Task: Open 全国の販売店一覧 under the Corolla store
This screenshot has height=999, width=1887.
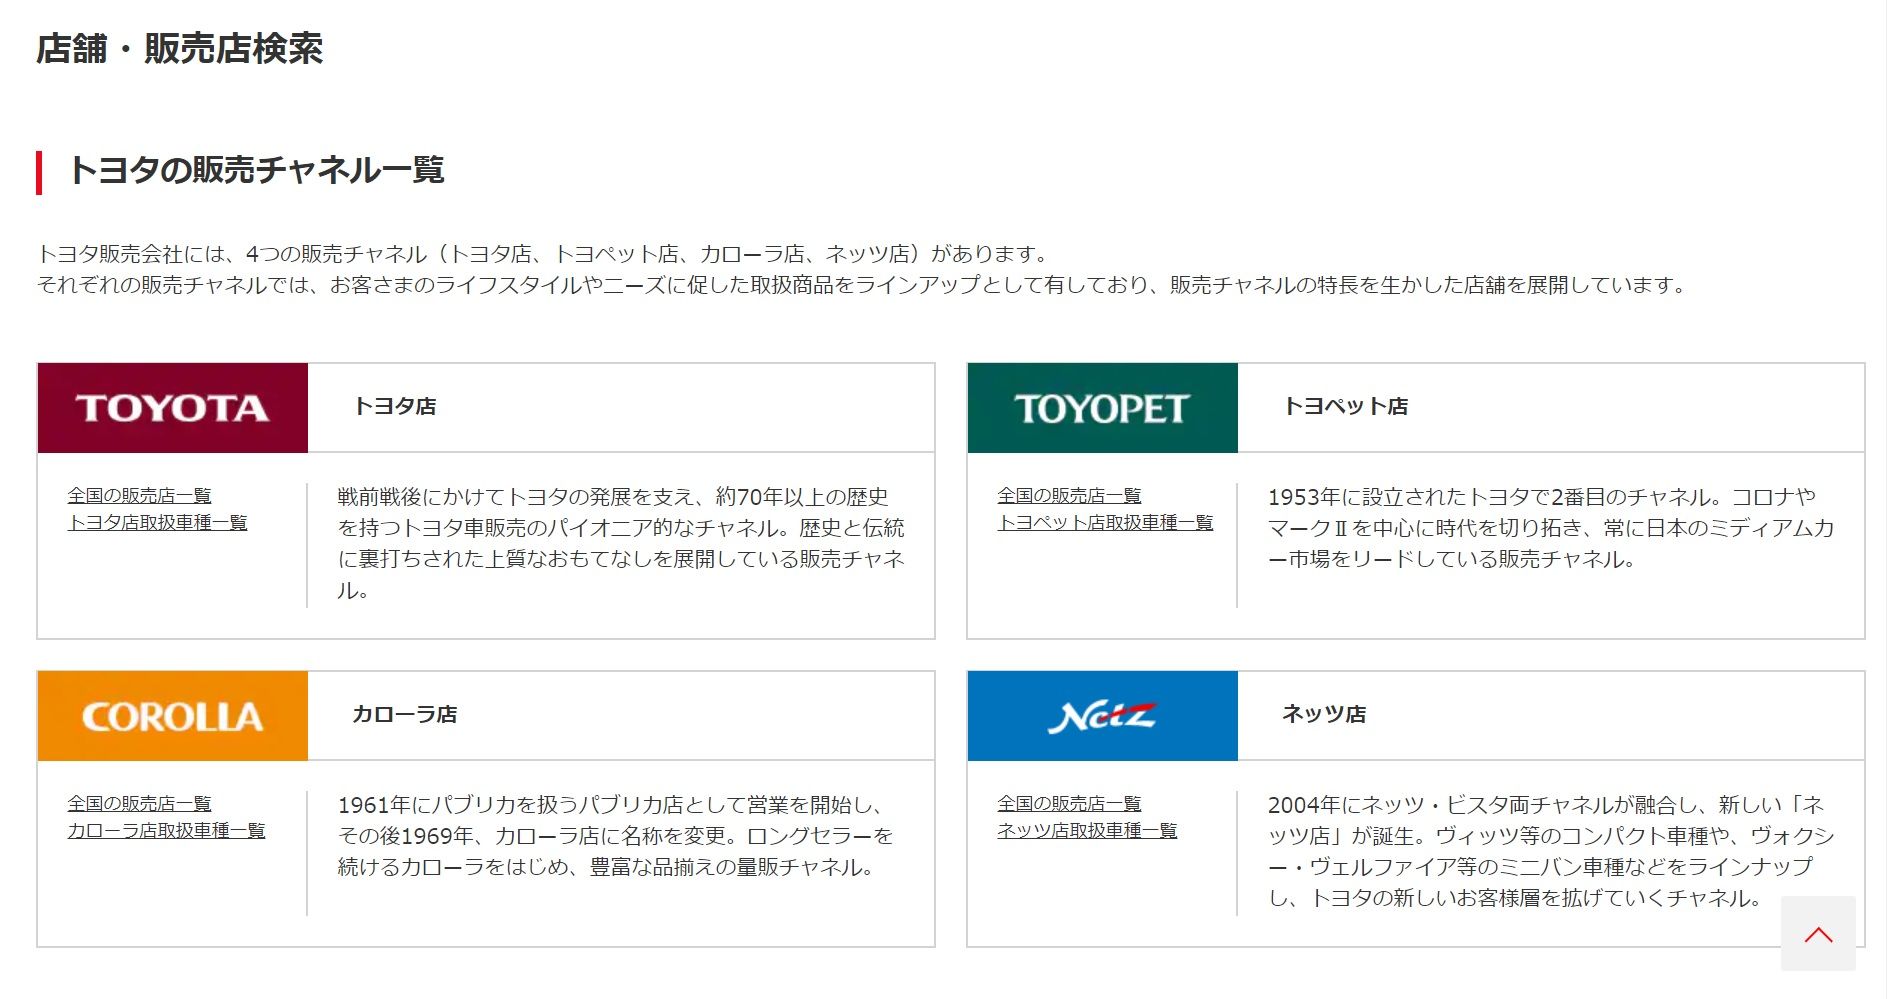Action: pos(139,804)
